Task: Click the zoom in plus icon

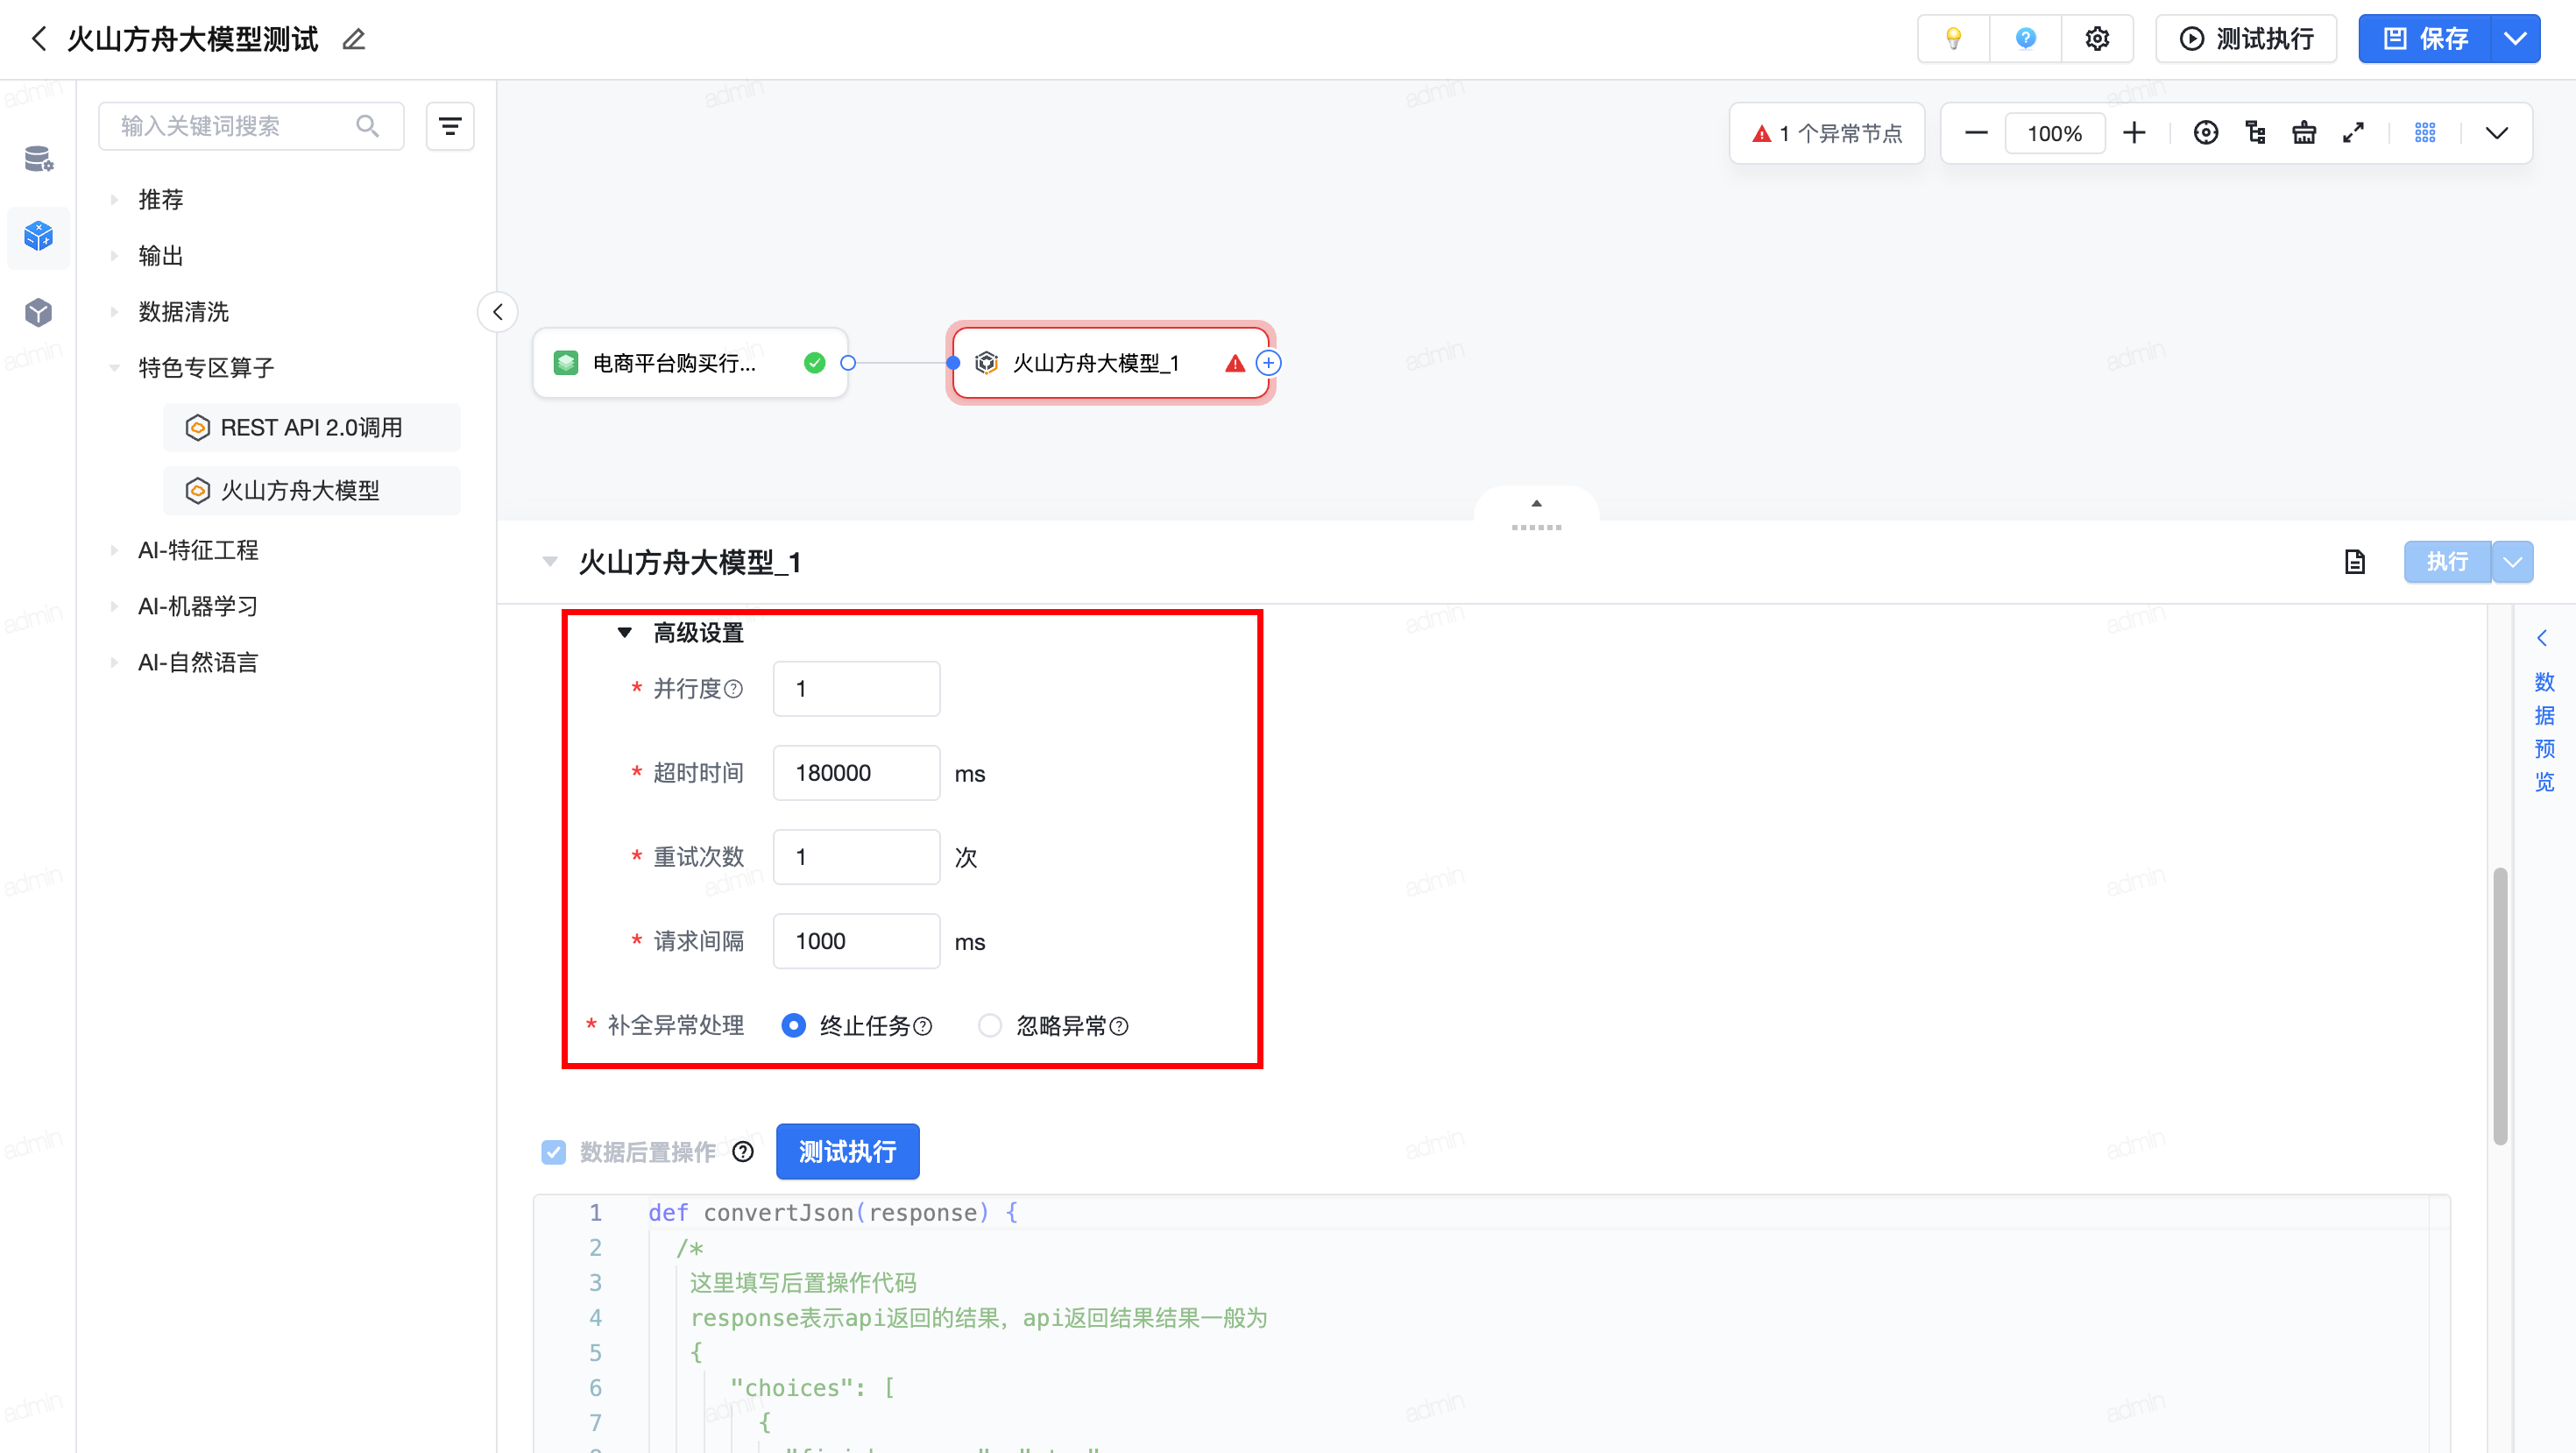Action: [x=2134, y=133]
